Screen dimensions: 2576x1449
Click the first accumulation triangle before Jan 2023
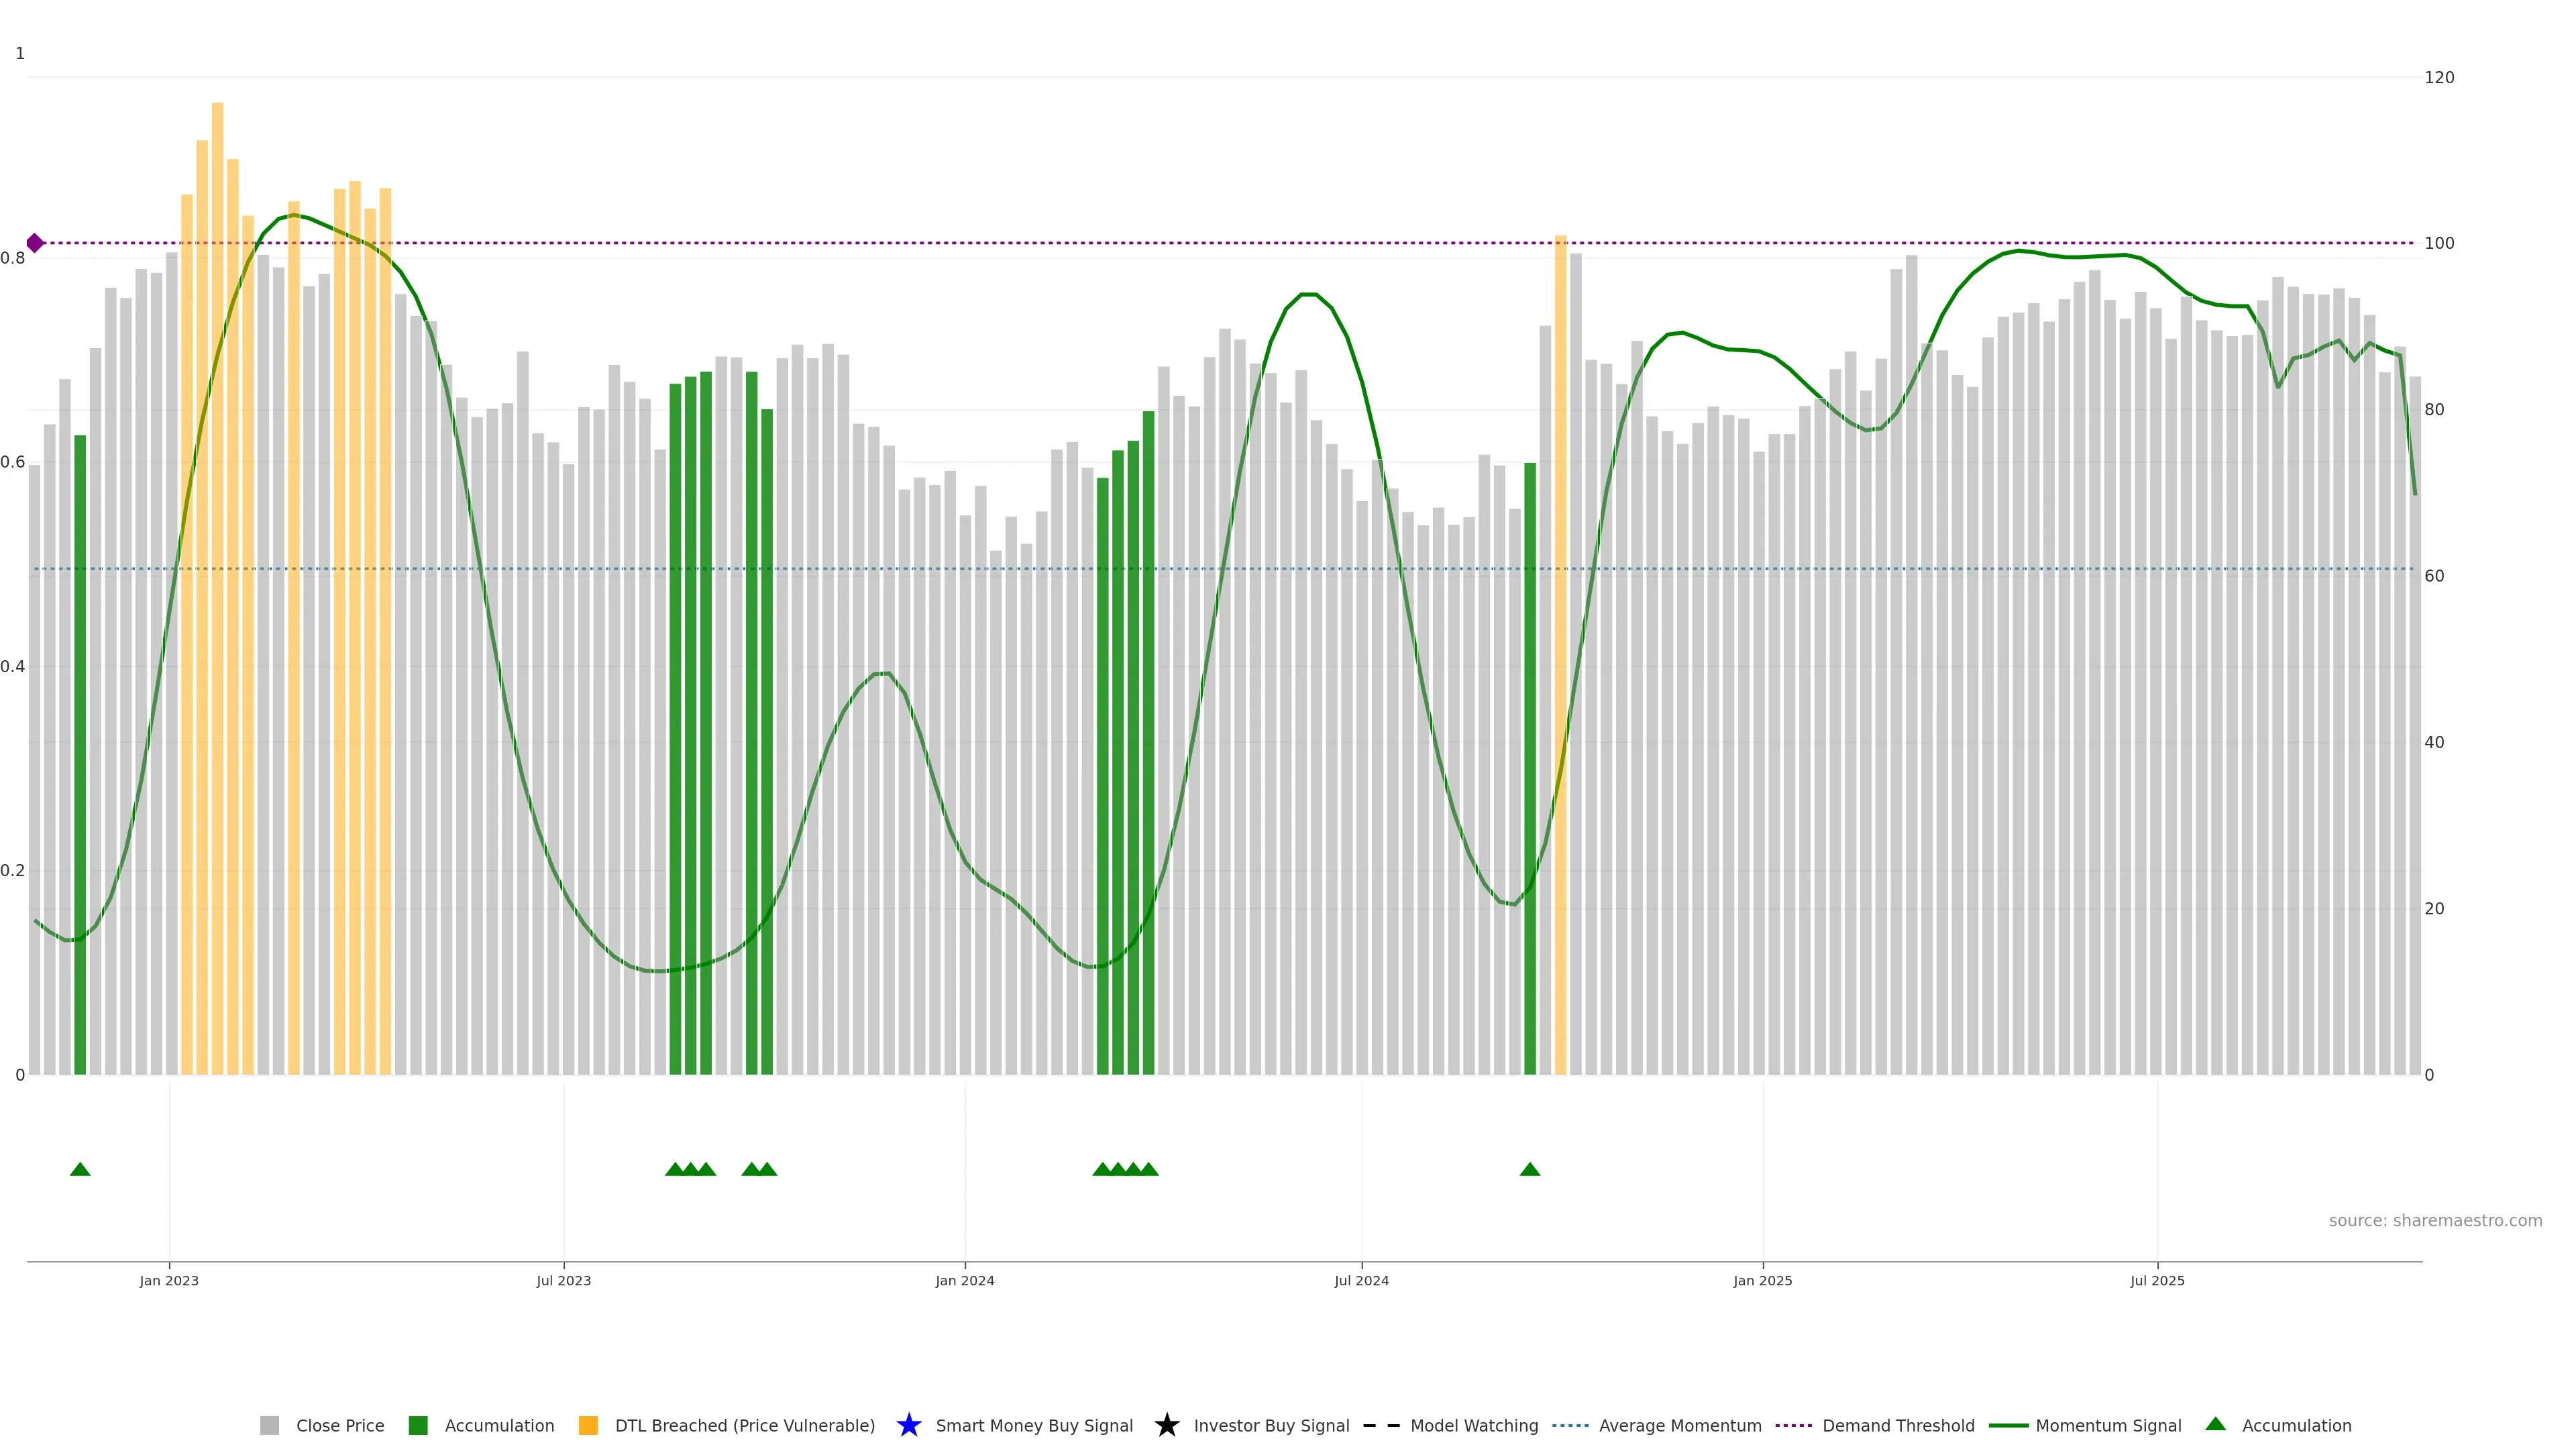(80, 1169)
